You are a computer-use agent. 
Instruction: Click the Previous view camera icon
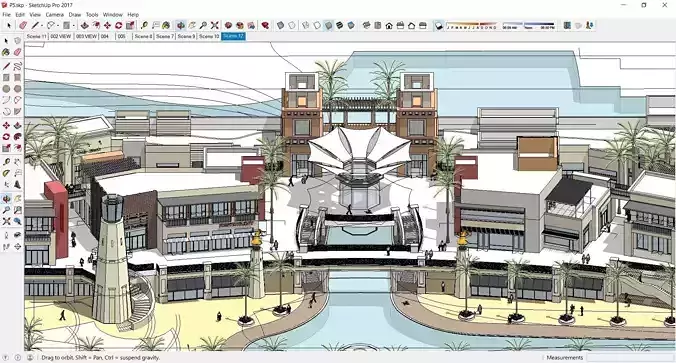pos(17,221)
